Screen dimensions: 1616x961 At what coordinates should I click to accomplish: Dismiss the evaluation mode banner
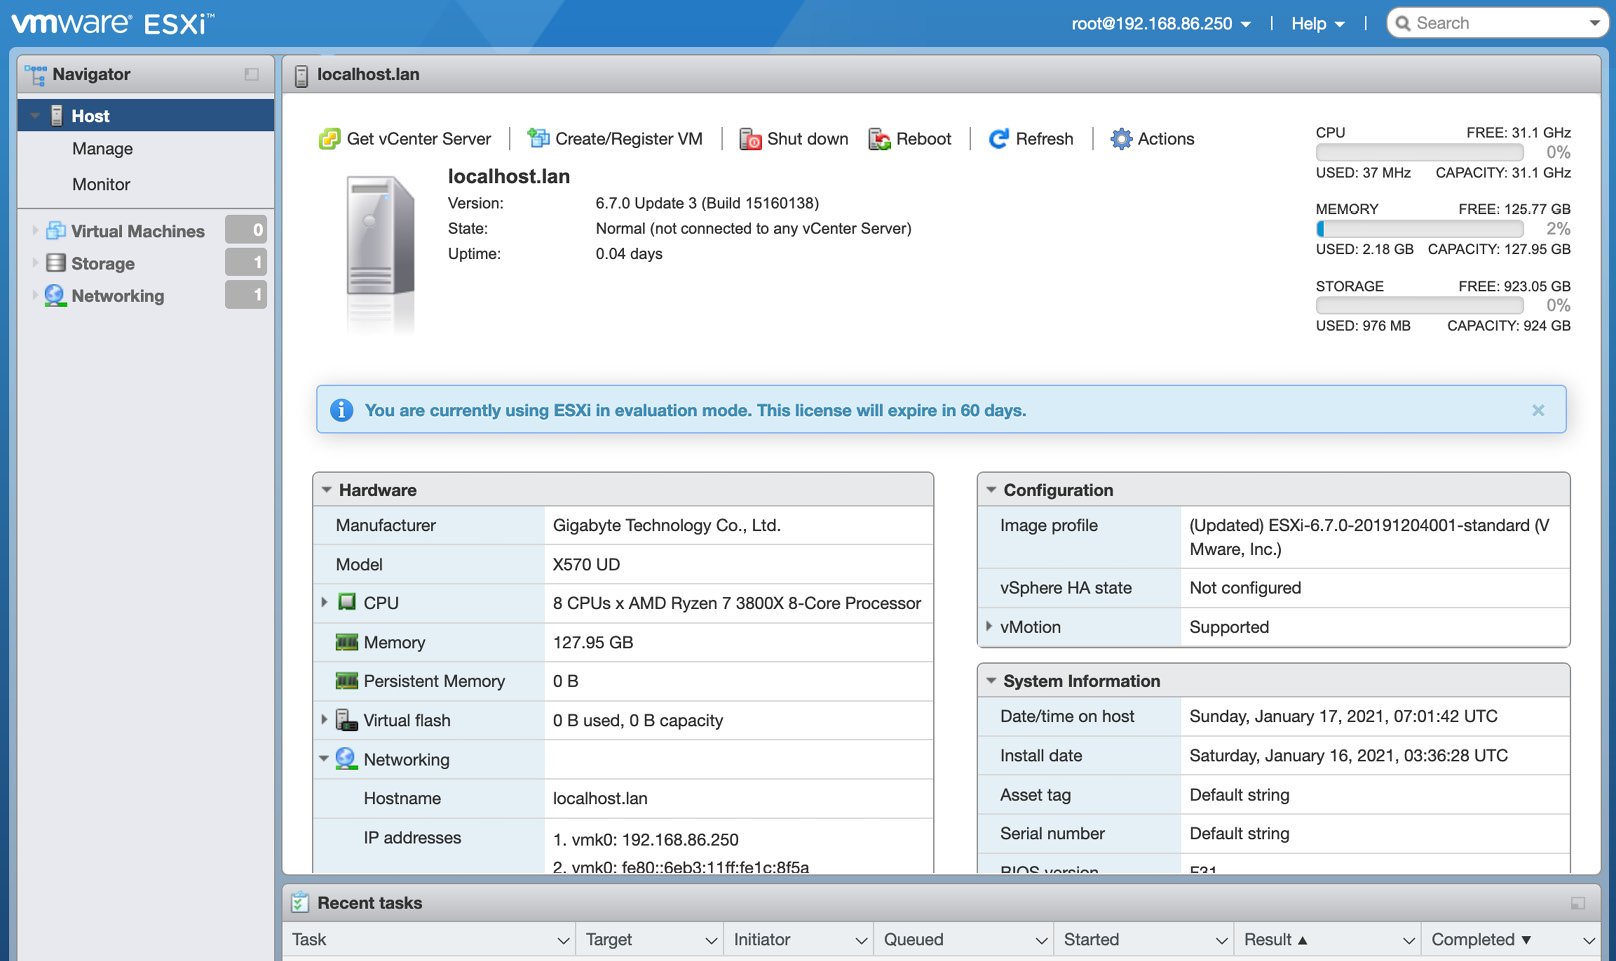tap(1538, 410)
